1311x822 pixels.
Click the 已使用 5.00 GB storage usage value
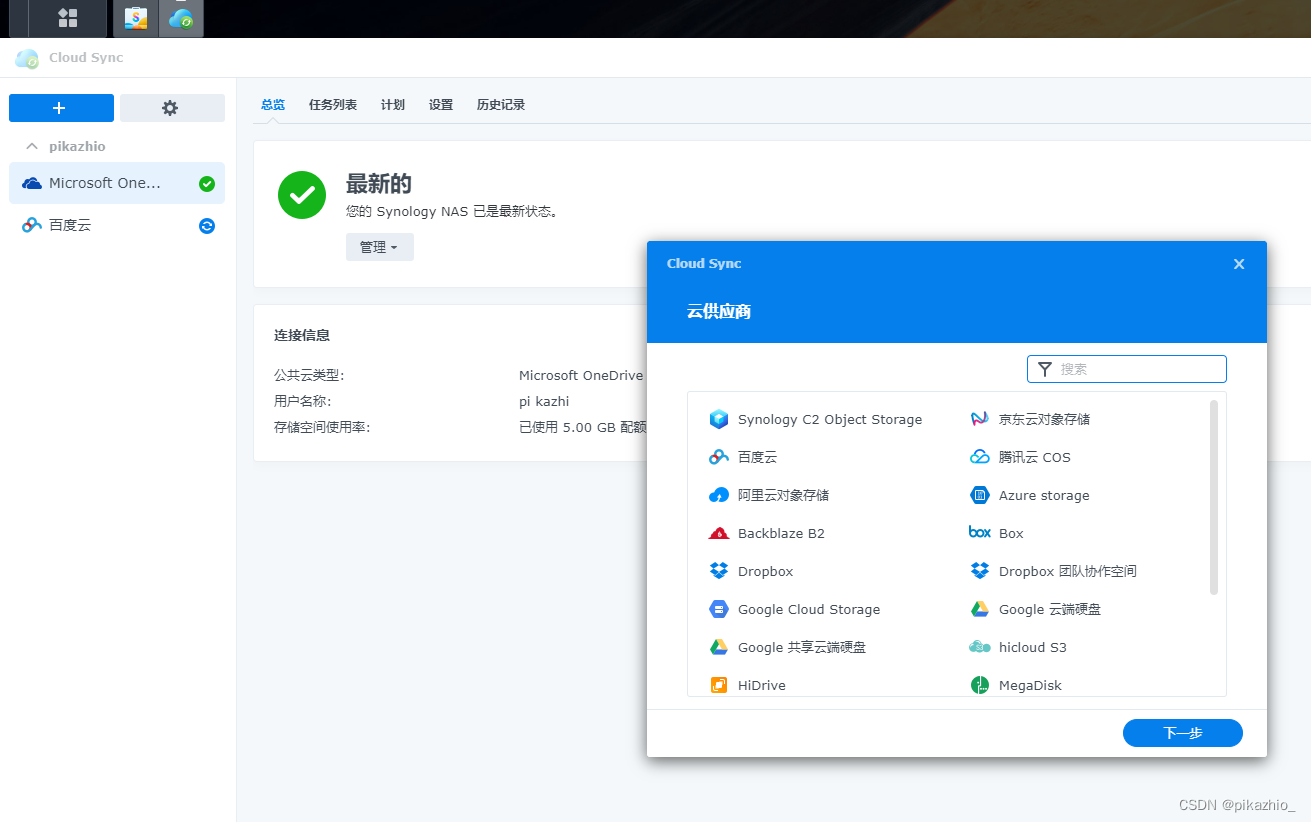coord(583,428)
